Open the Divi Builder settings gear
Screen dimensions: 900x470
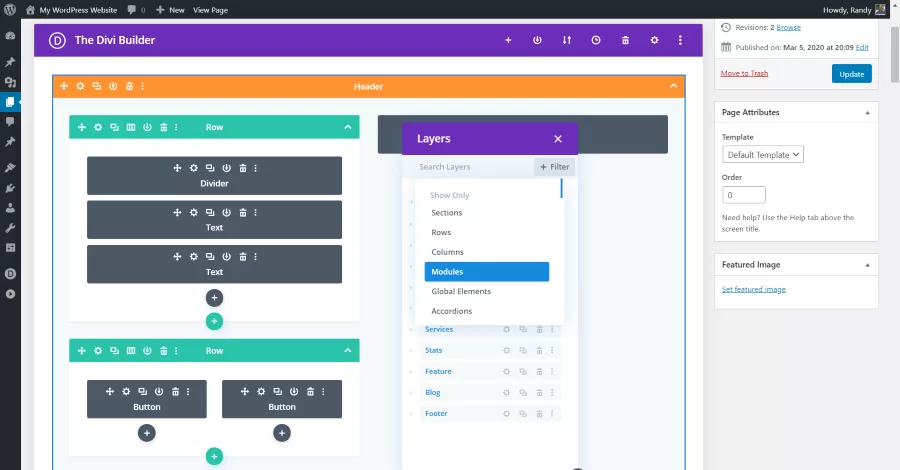(654, 40)
